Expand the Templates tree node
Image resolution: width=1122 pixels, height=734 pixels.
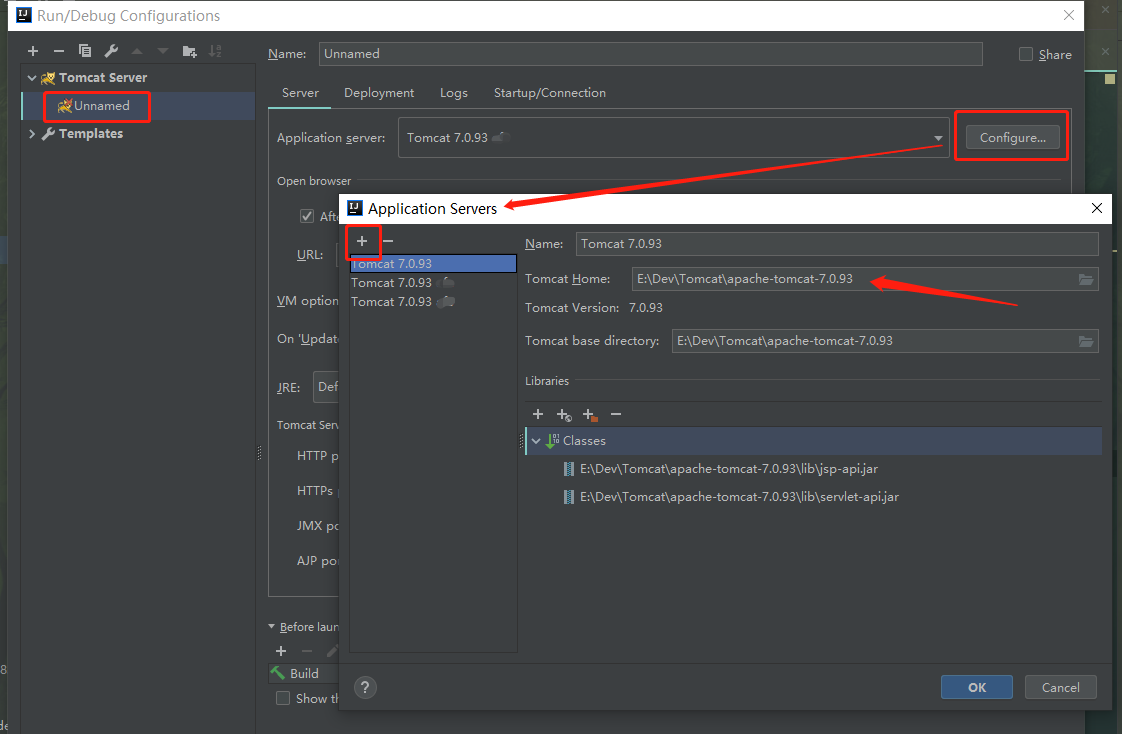(x=31, y=134)
